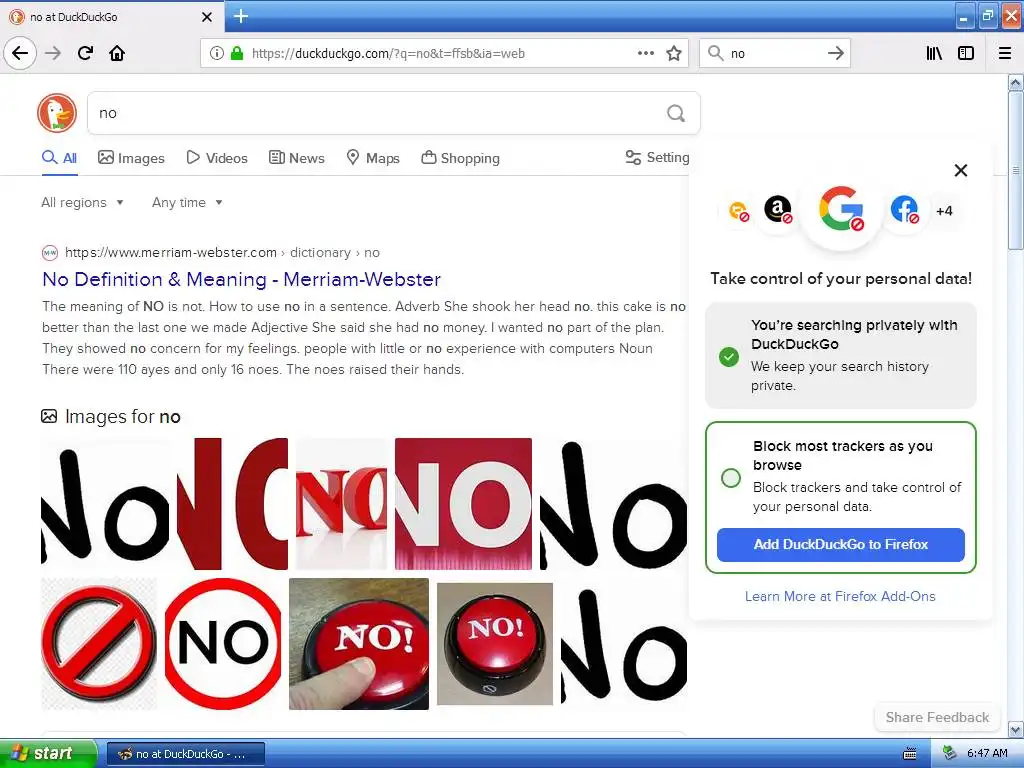1024x768 pixels.
Task: Switch to the Videos tab
Action: coord(217,158)
